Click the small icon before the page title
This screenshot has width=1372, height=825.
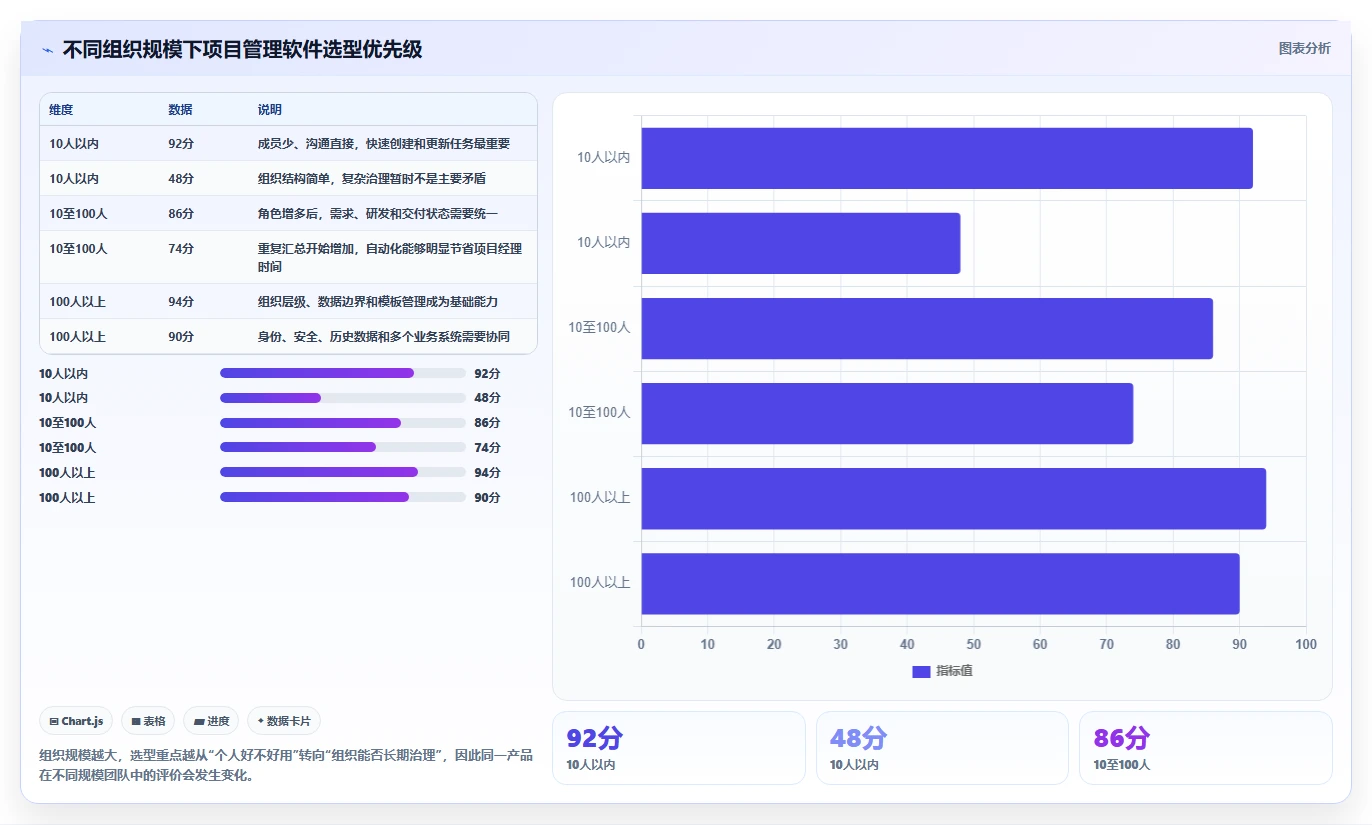point(47,50)
